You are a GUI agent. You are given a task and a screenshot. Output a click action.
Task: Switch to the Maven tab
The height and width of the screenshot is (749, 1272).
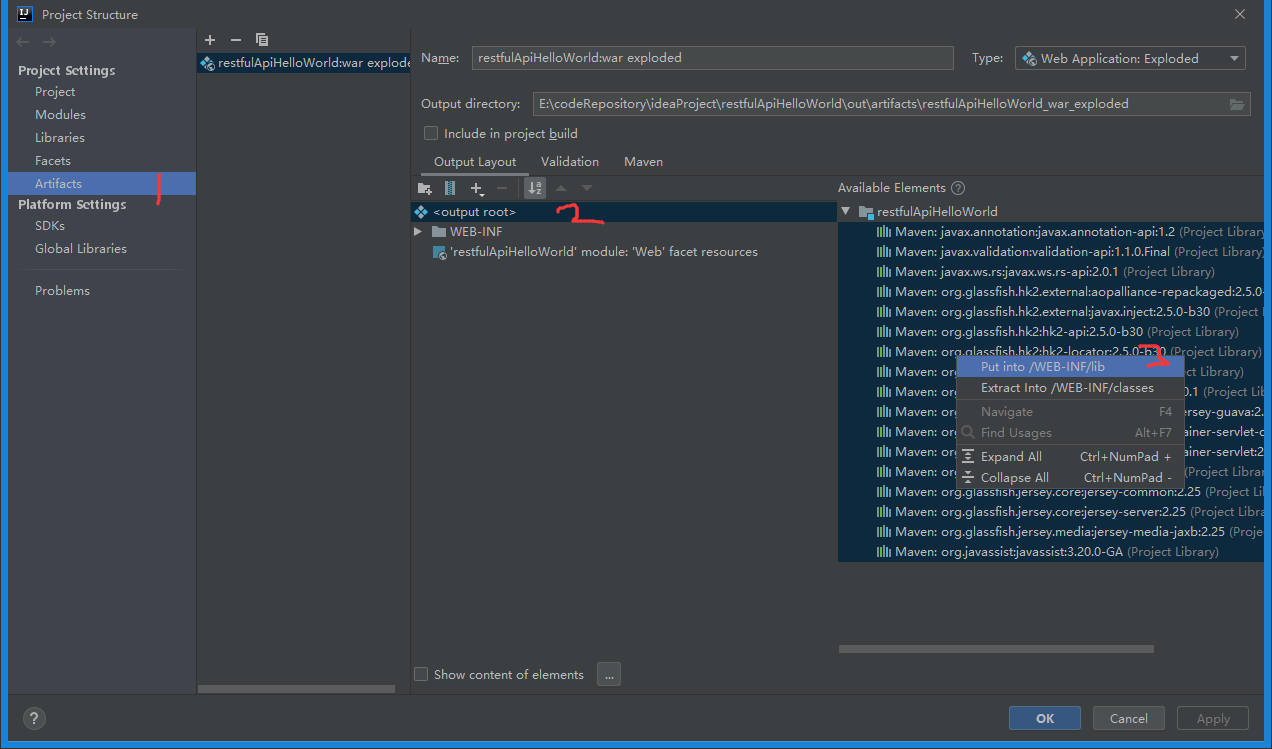pyautogui.click(x=643, y=162)
